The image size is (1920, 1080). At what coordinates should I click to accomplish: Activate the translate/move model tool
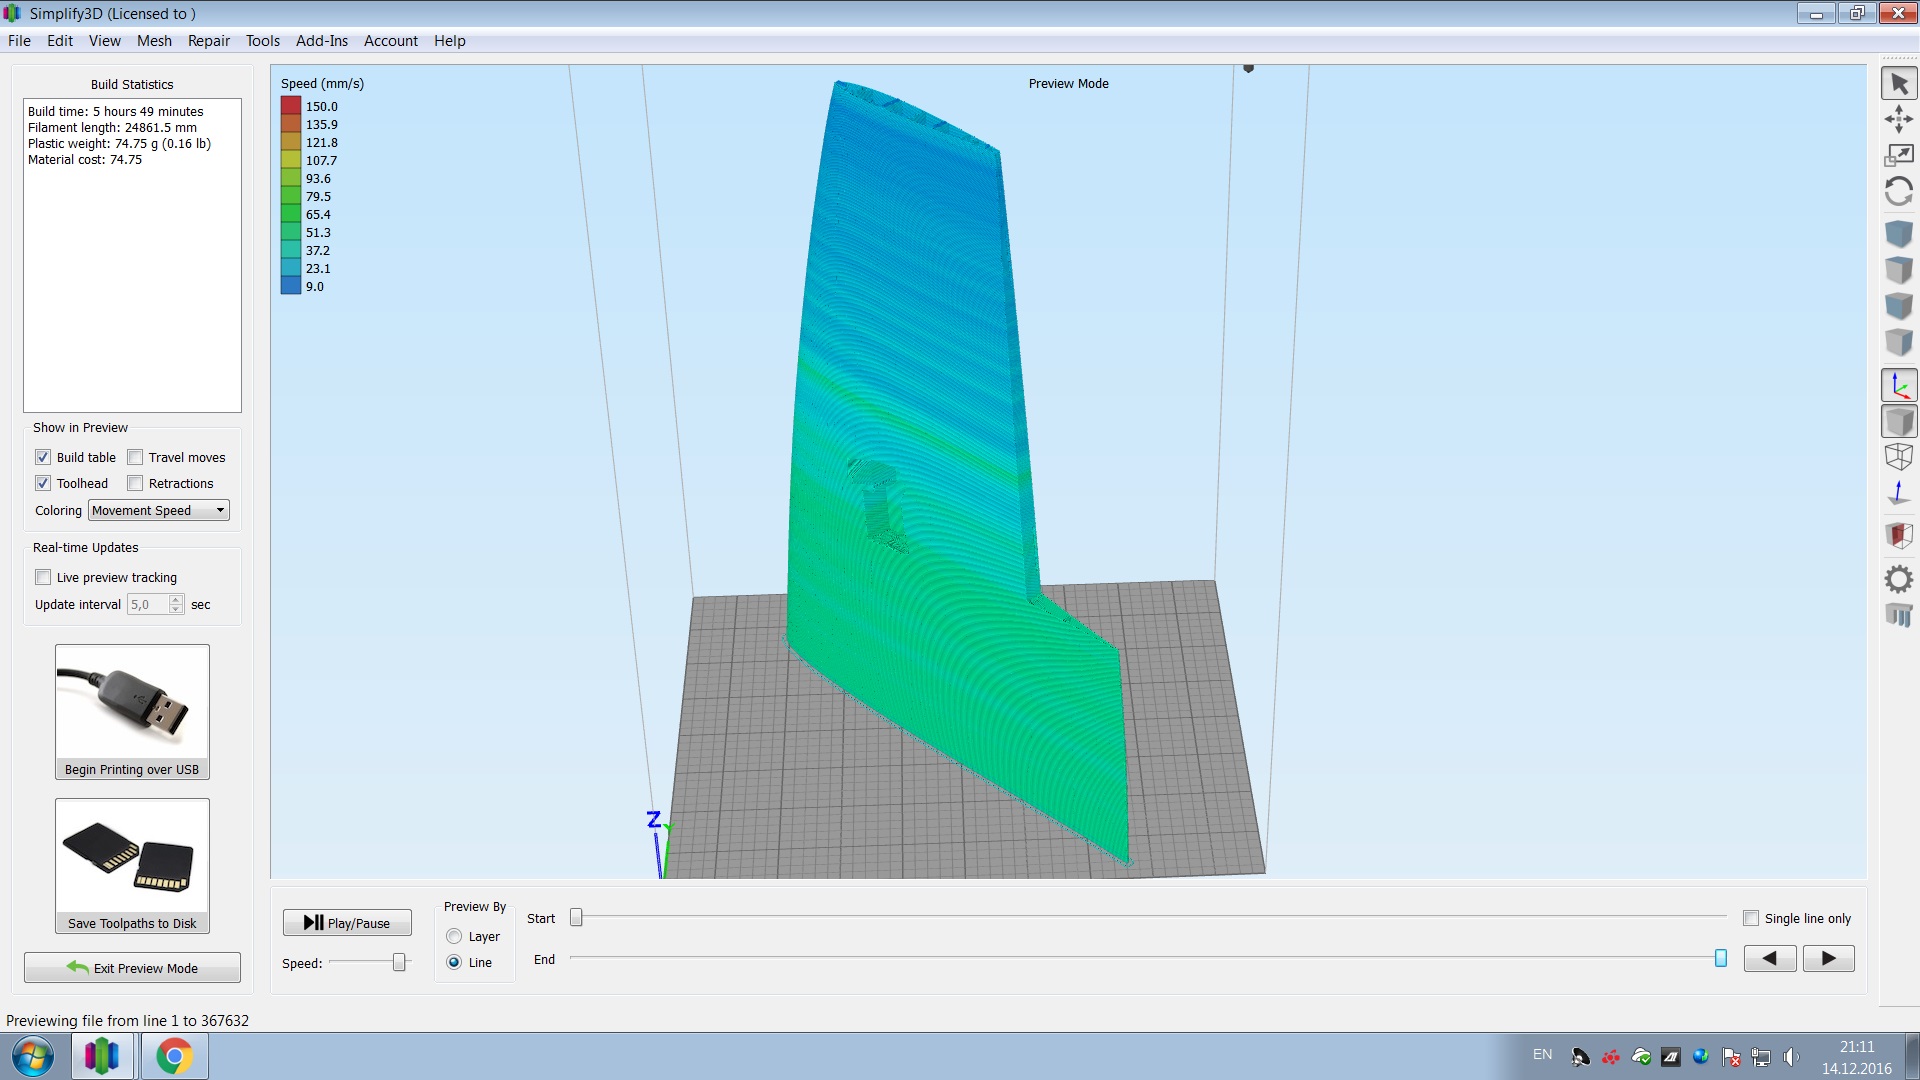(x=1898, y=120)
